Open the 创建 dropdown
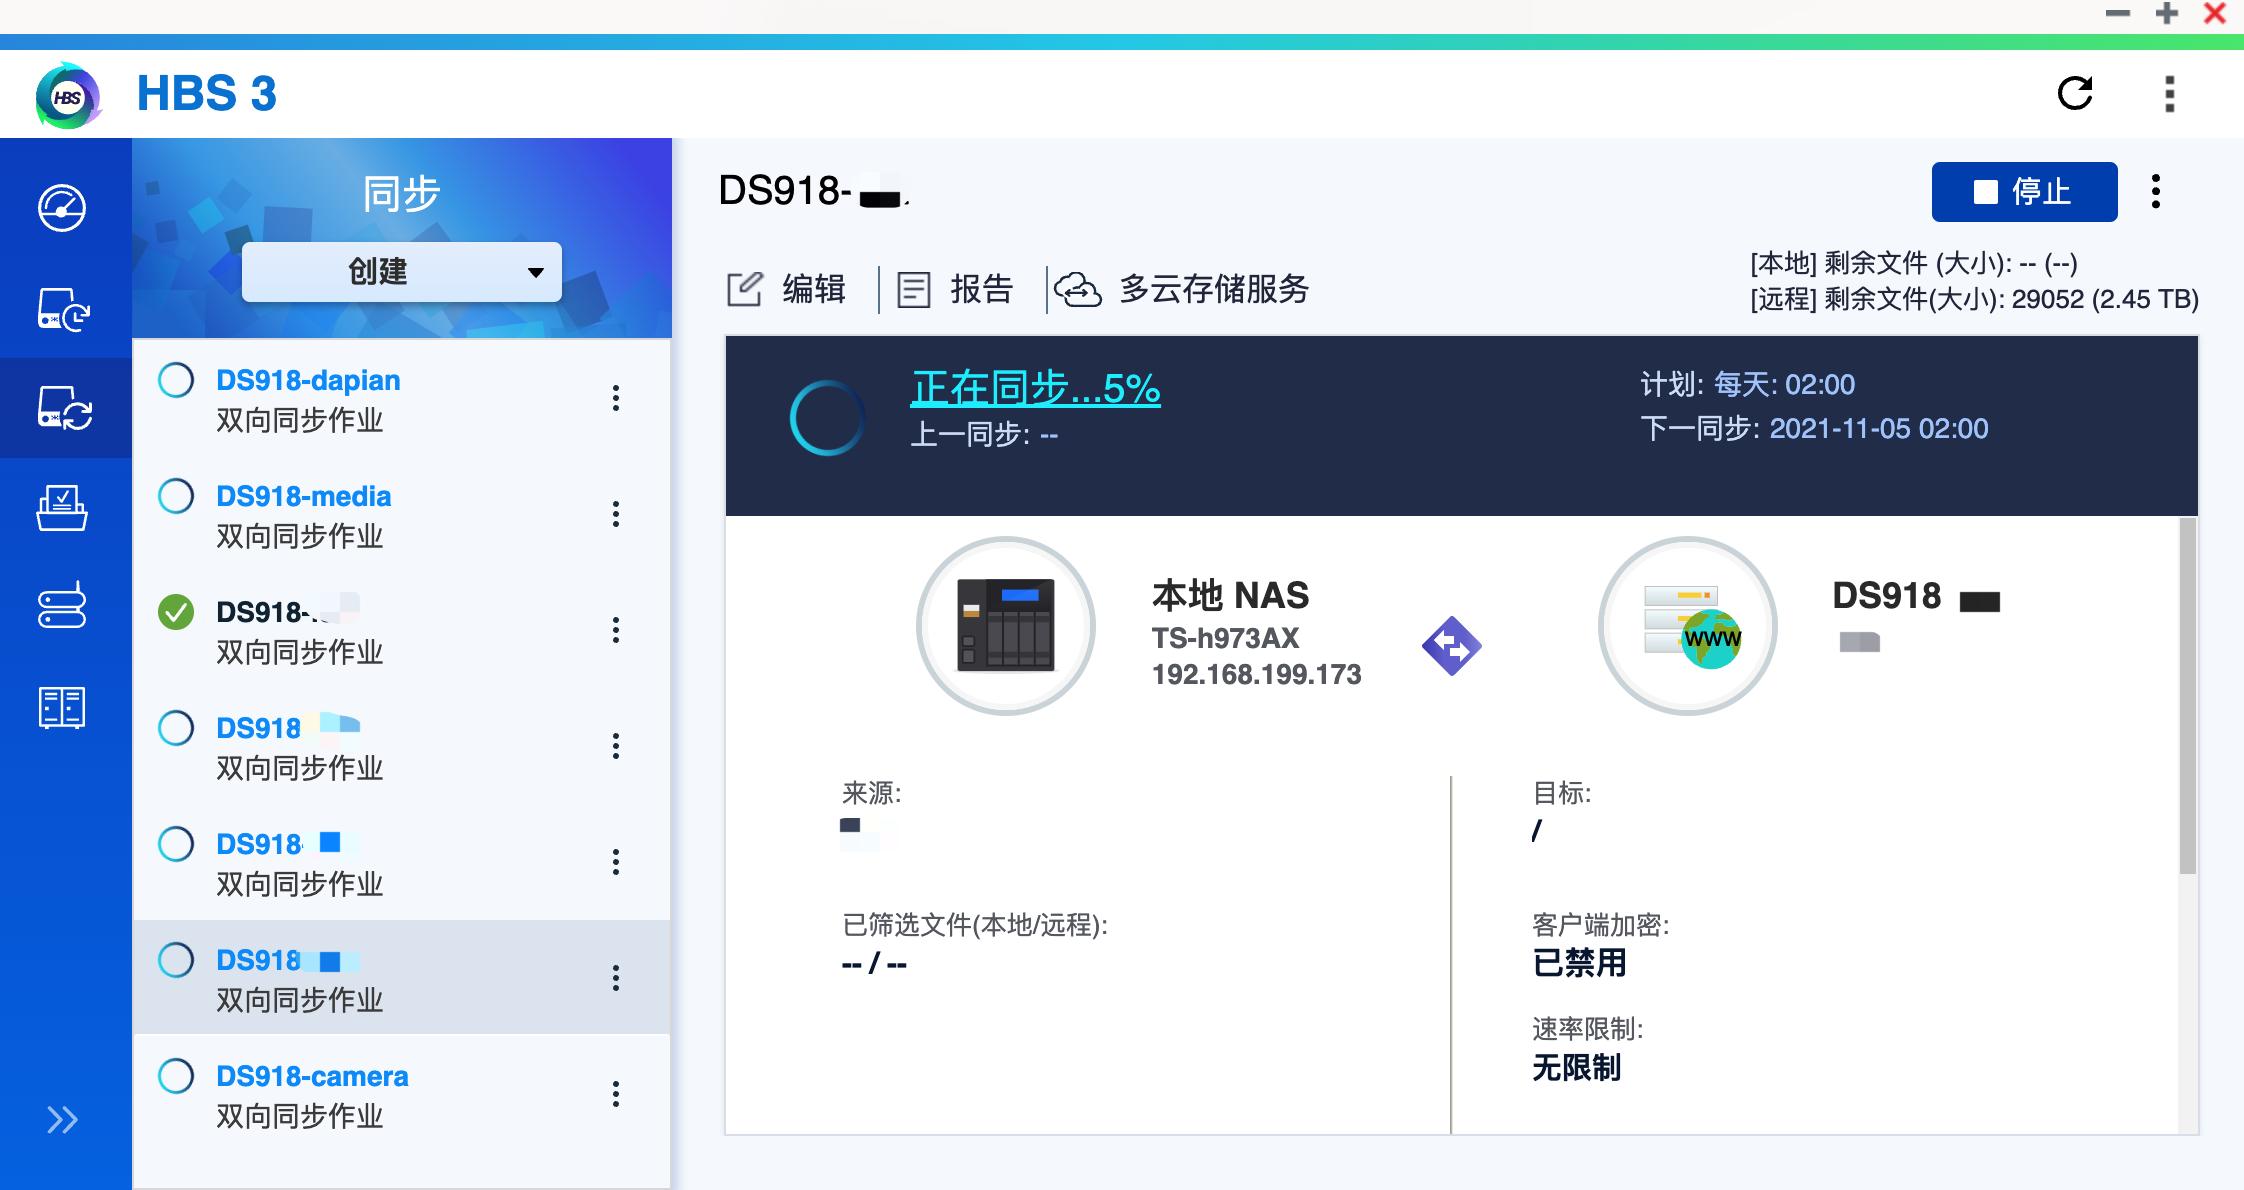 [401, 271]
